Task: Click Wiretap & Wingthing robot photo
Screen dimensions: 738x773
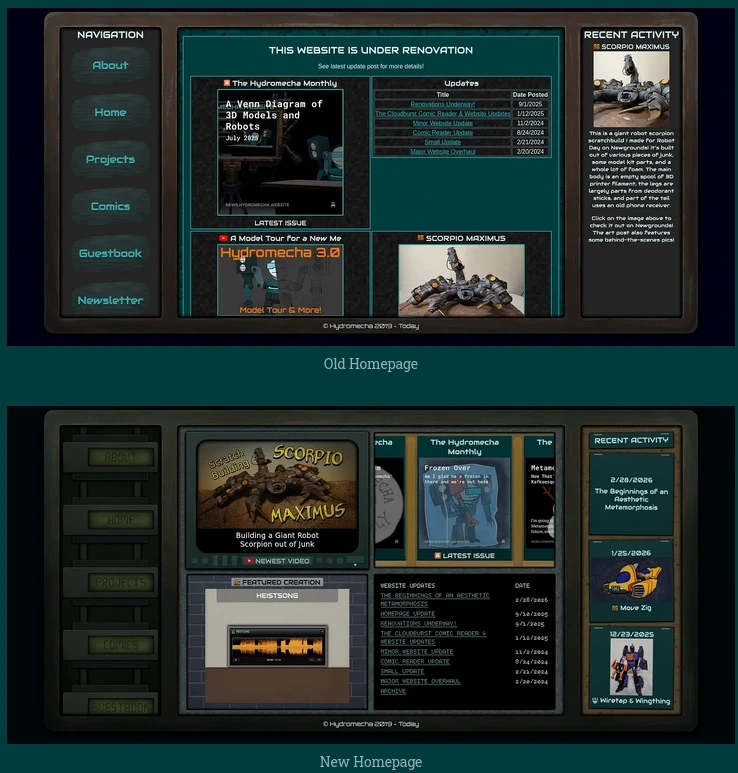Action: coord(631,667)
